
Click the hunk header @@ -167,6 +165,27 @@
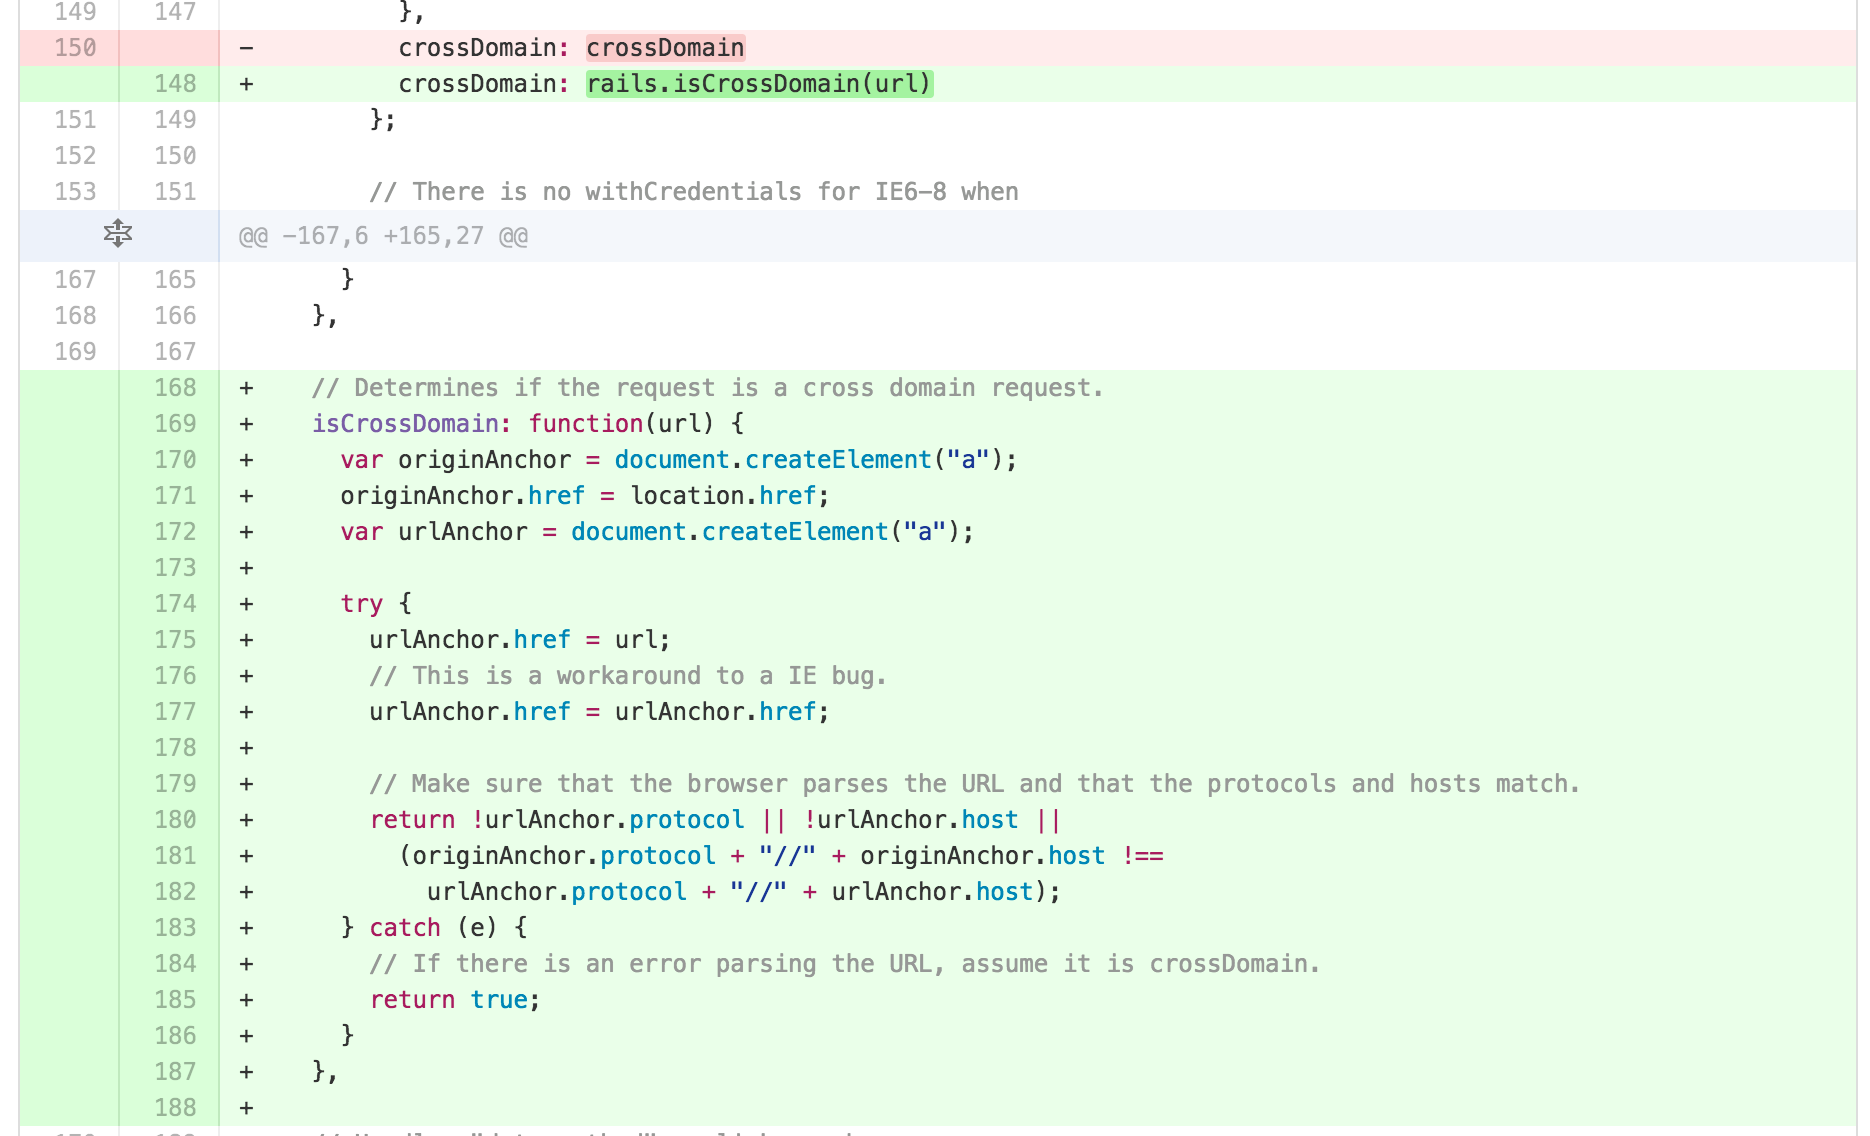pyautogui.click(x=383, y=236)
